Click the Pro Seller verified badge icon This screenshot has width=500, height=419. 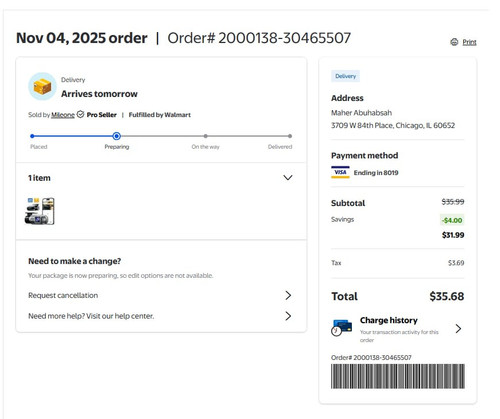[x=80, y=114]
